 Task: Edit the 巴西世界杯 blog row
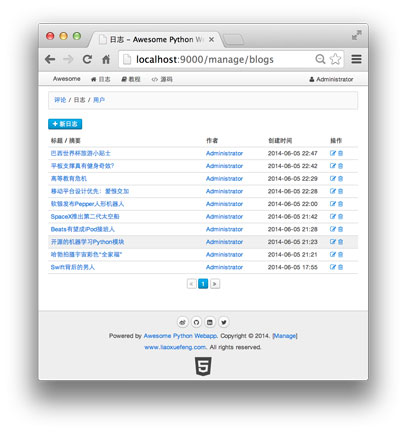[333, 153]
